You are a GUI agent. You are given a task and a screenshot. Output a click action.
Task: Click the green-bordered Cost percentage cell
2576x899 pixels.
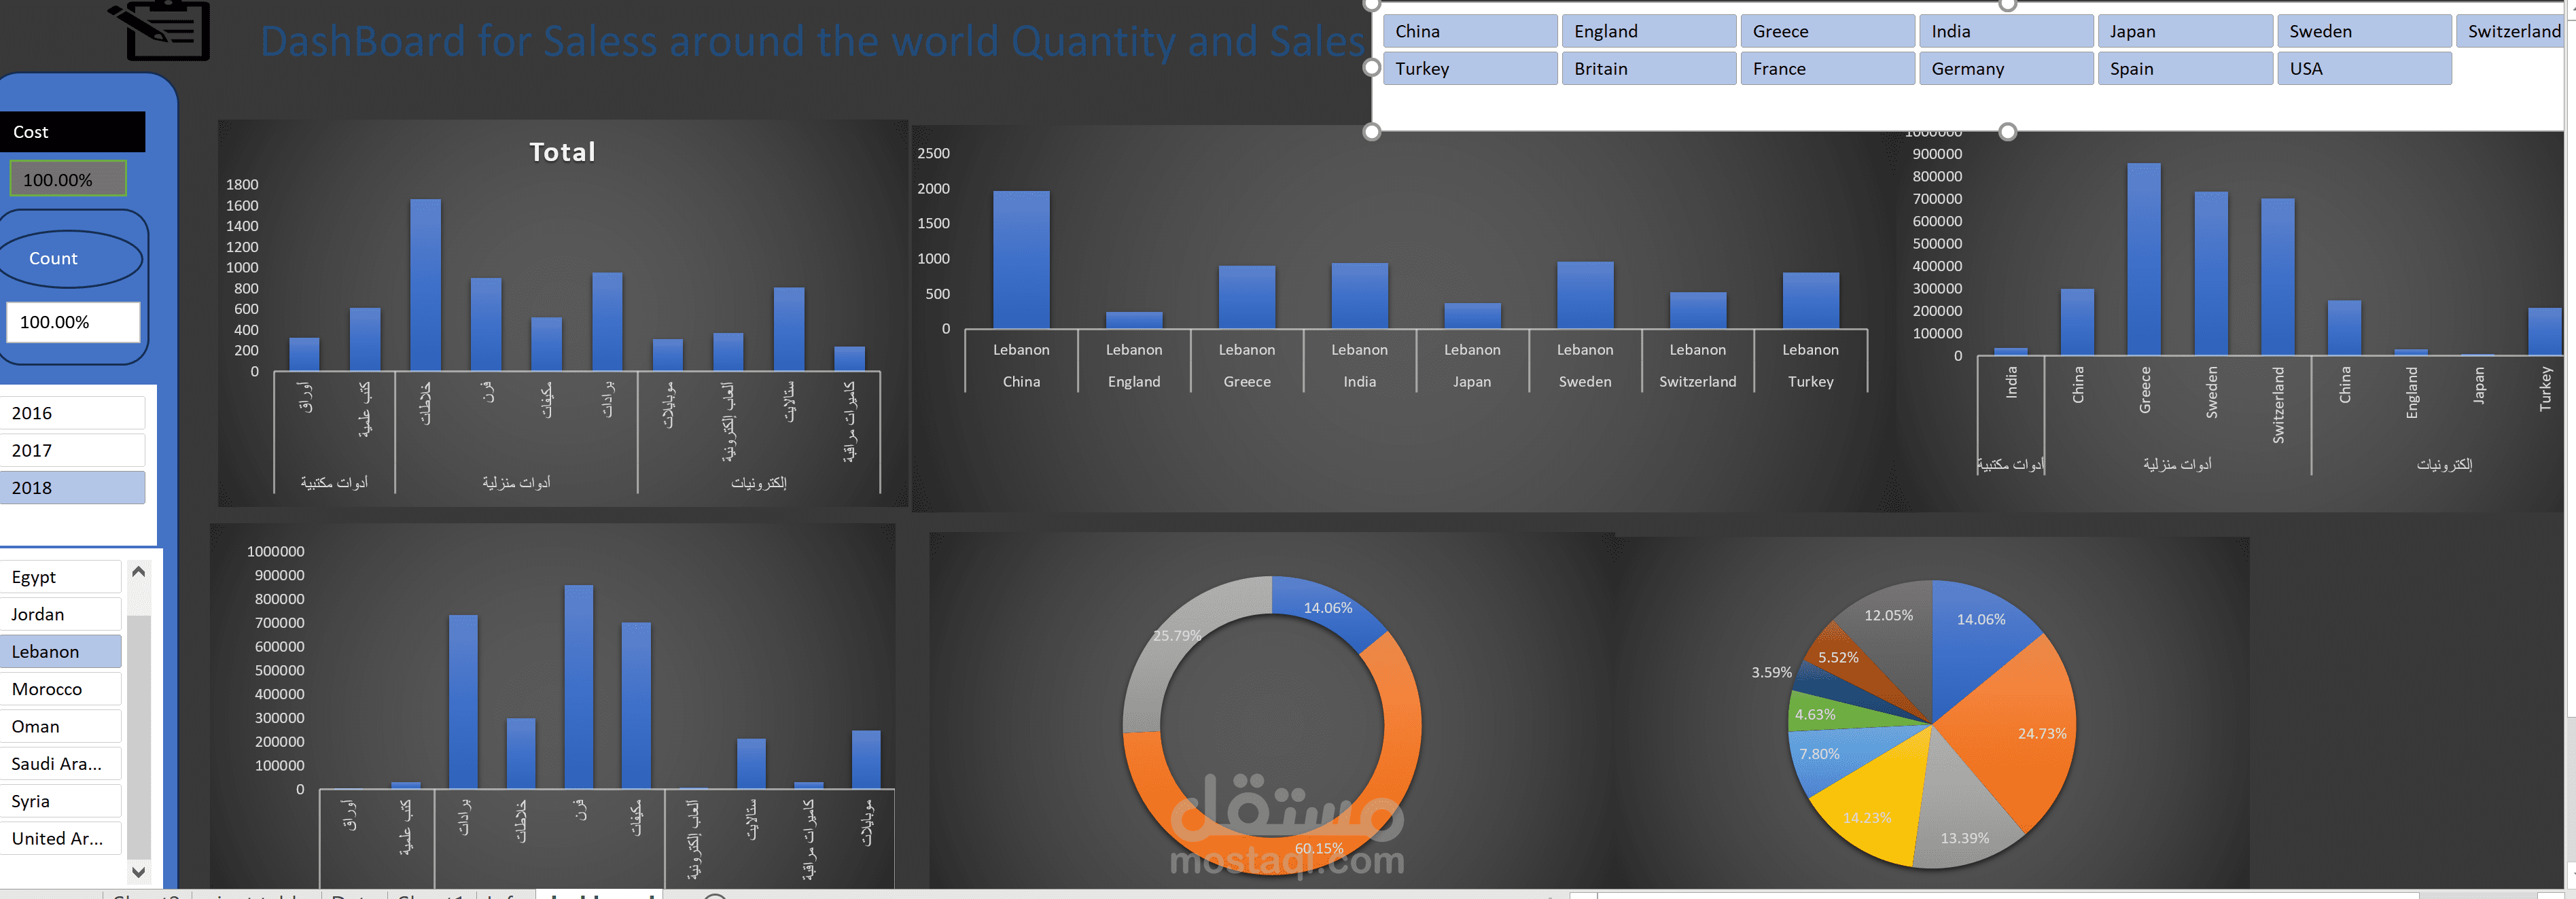[68, 180]
